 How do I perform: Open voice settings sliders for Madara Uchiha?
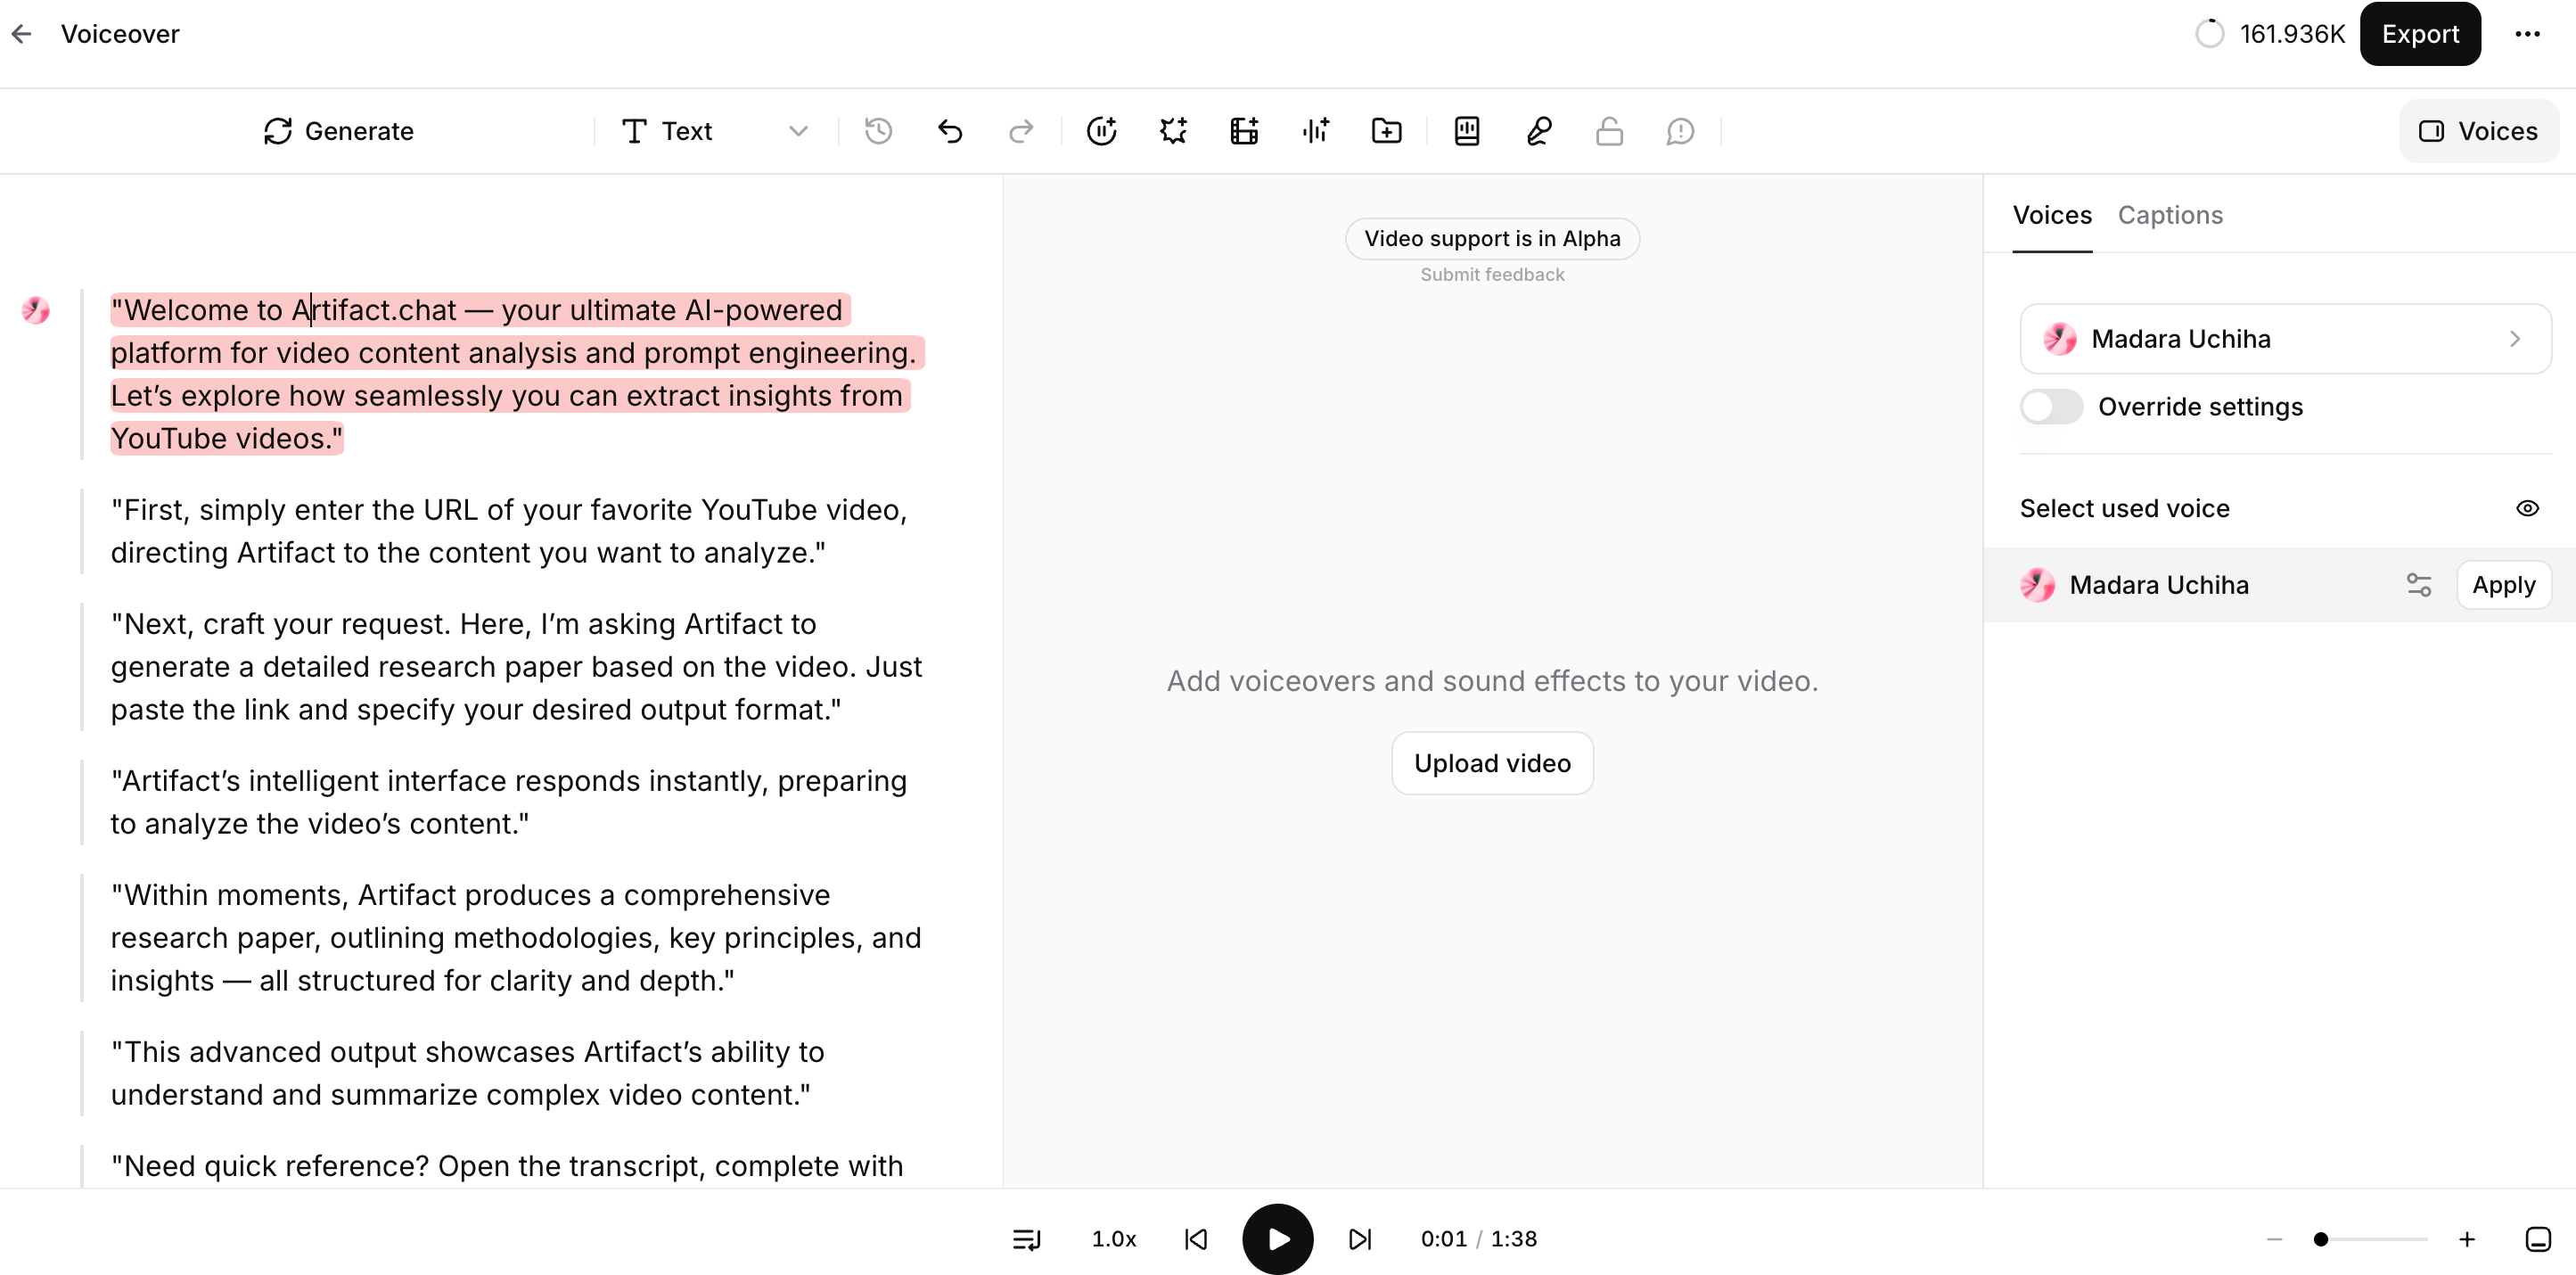(x=2418, y=585)
